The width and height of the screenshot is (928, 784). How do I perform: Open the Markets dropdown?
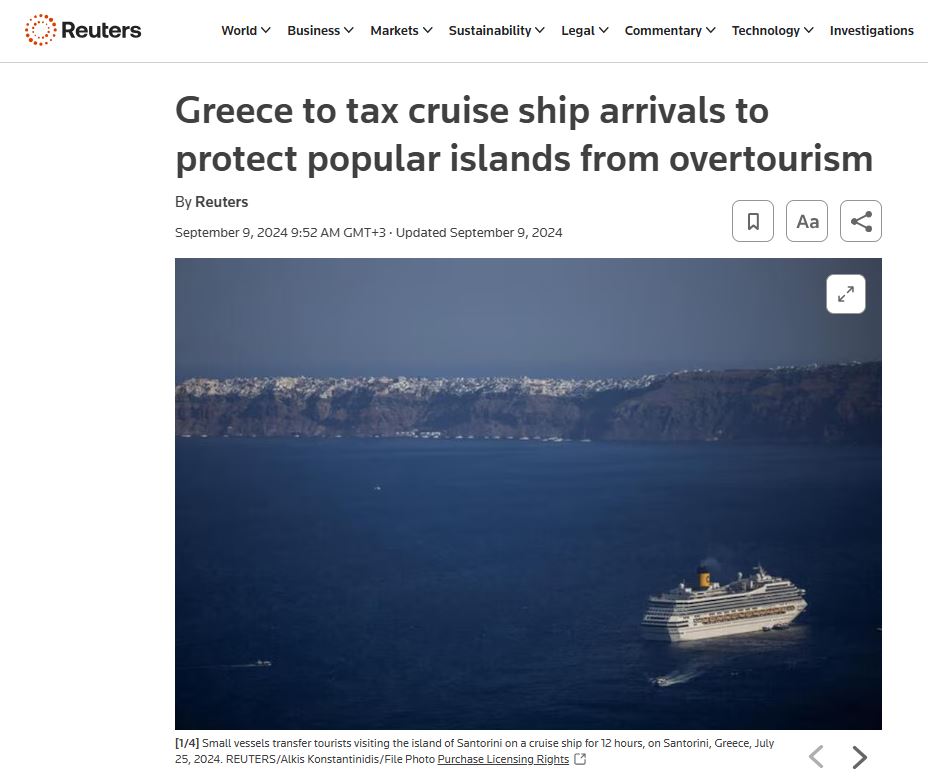[x=401, y=30]
